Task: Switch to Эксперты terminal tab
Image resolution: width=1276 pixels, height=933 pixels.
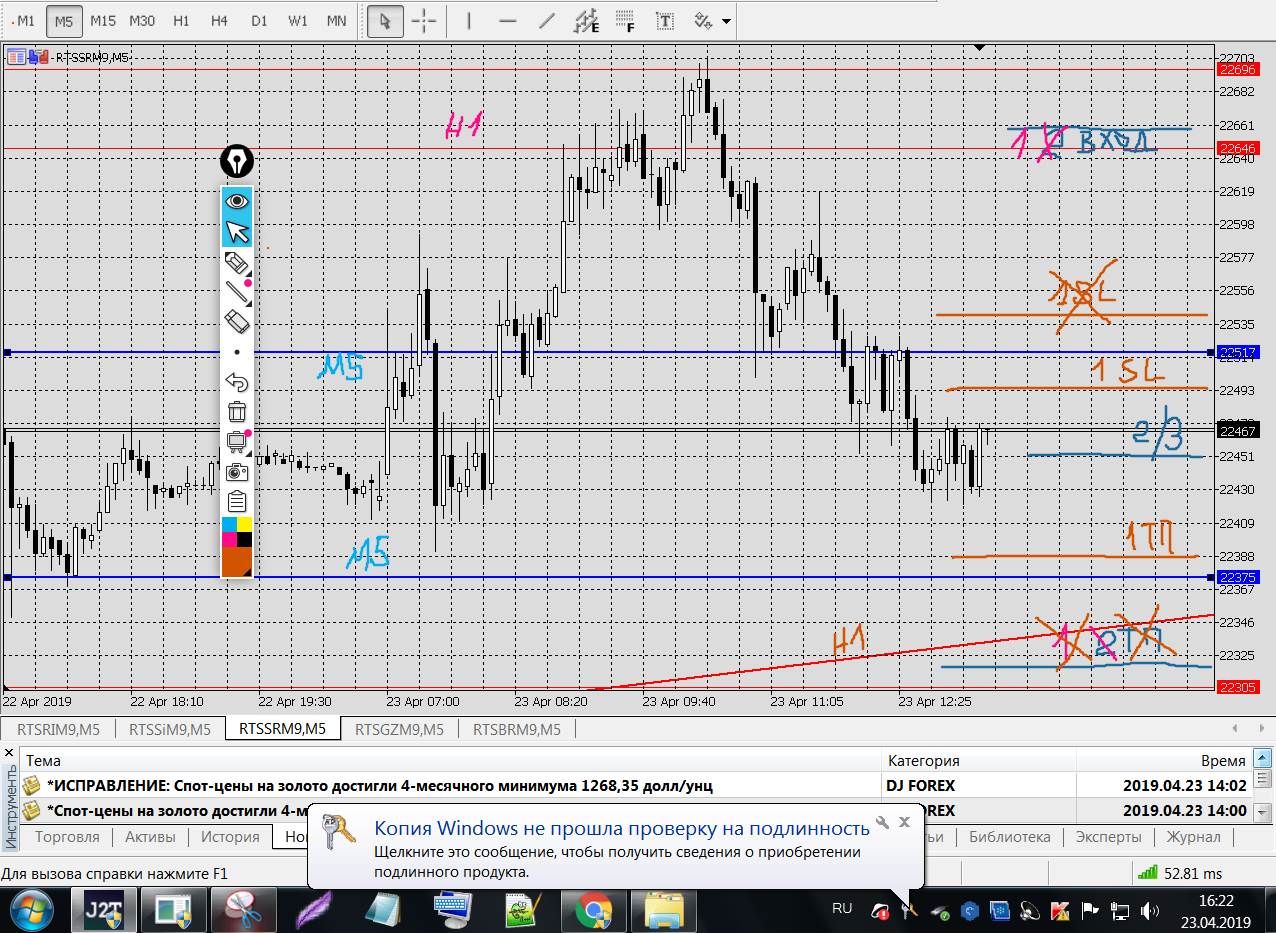Action: tap(1108, 837)
